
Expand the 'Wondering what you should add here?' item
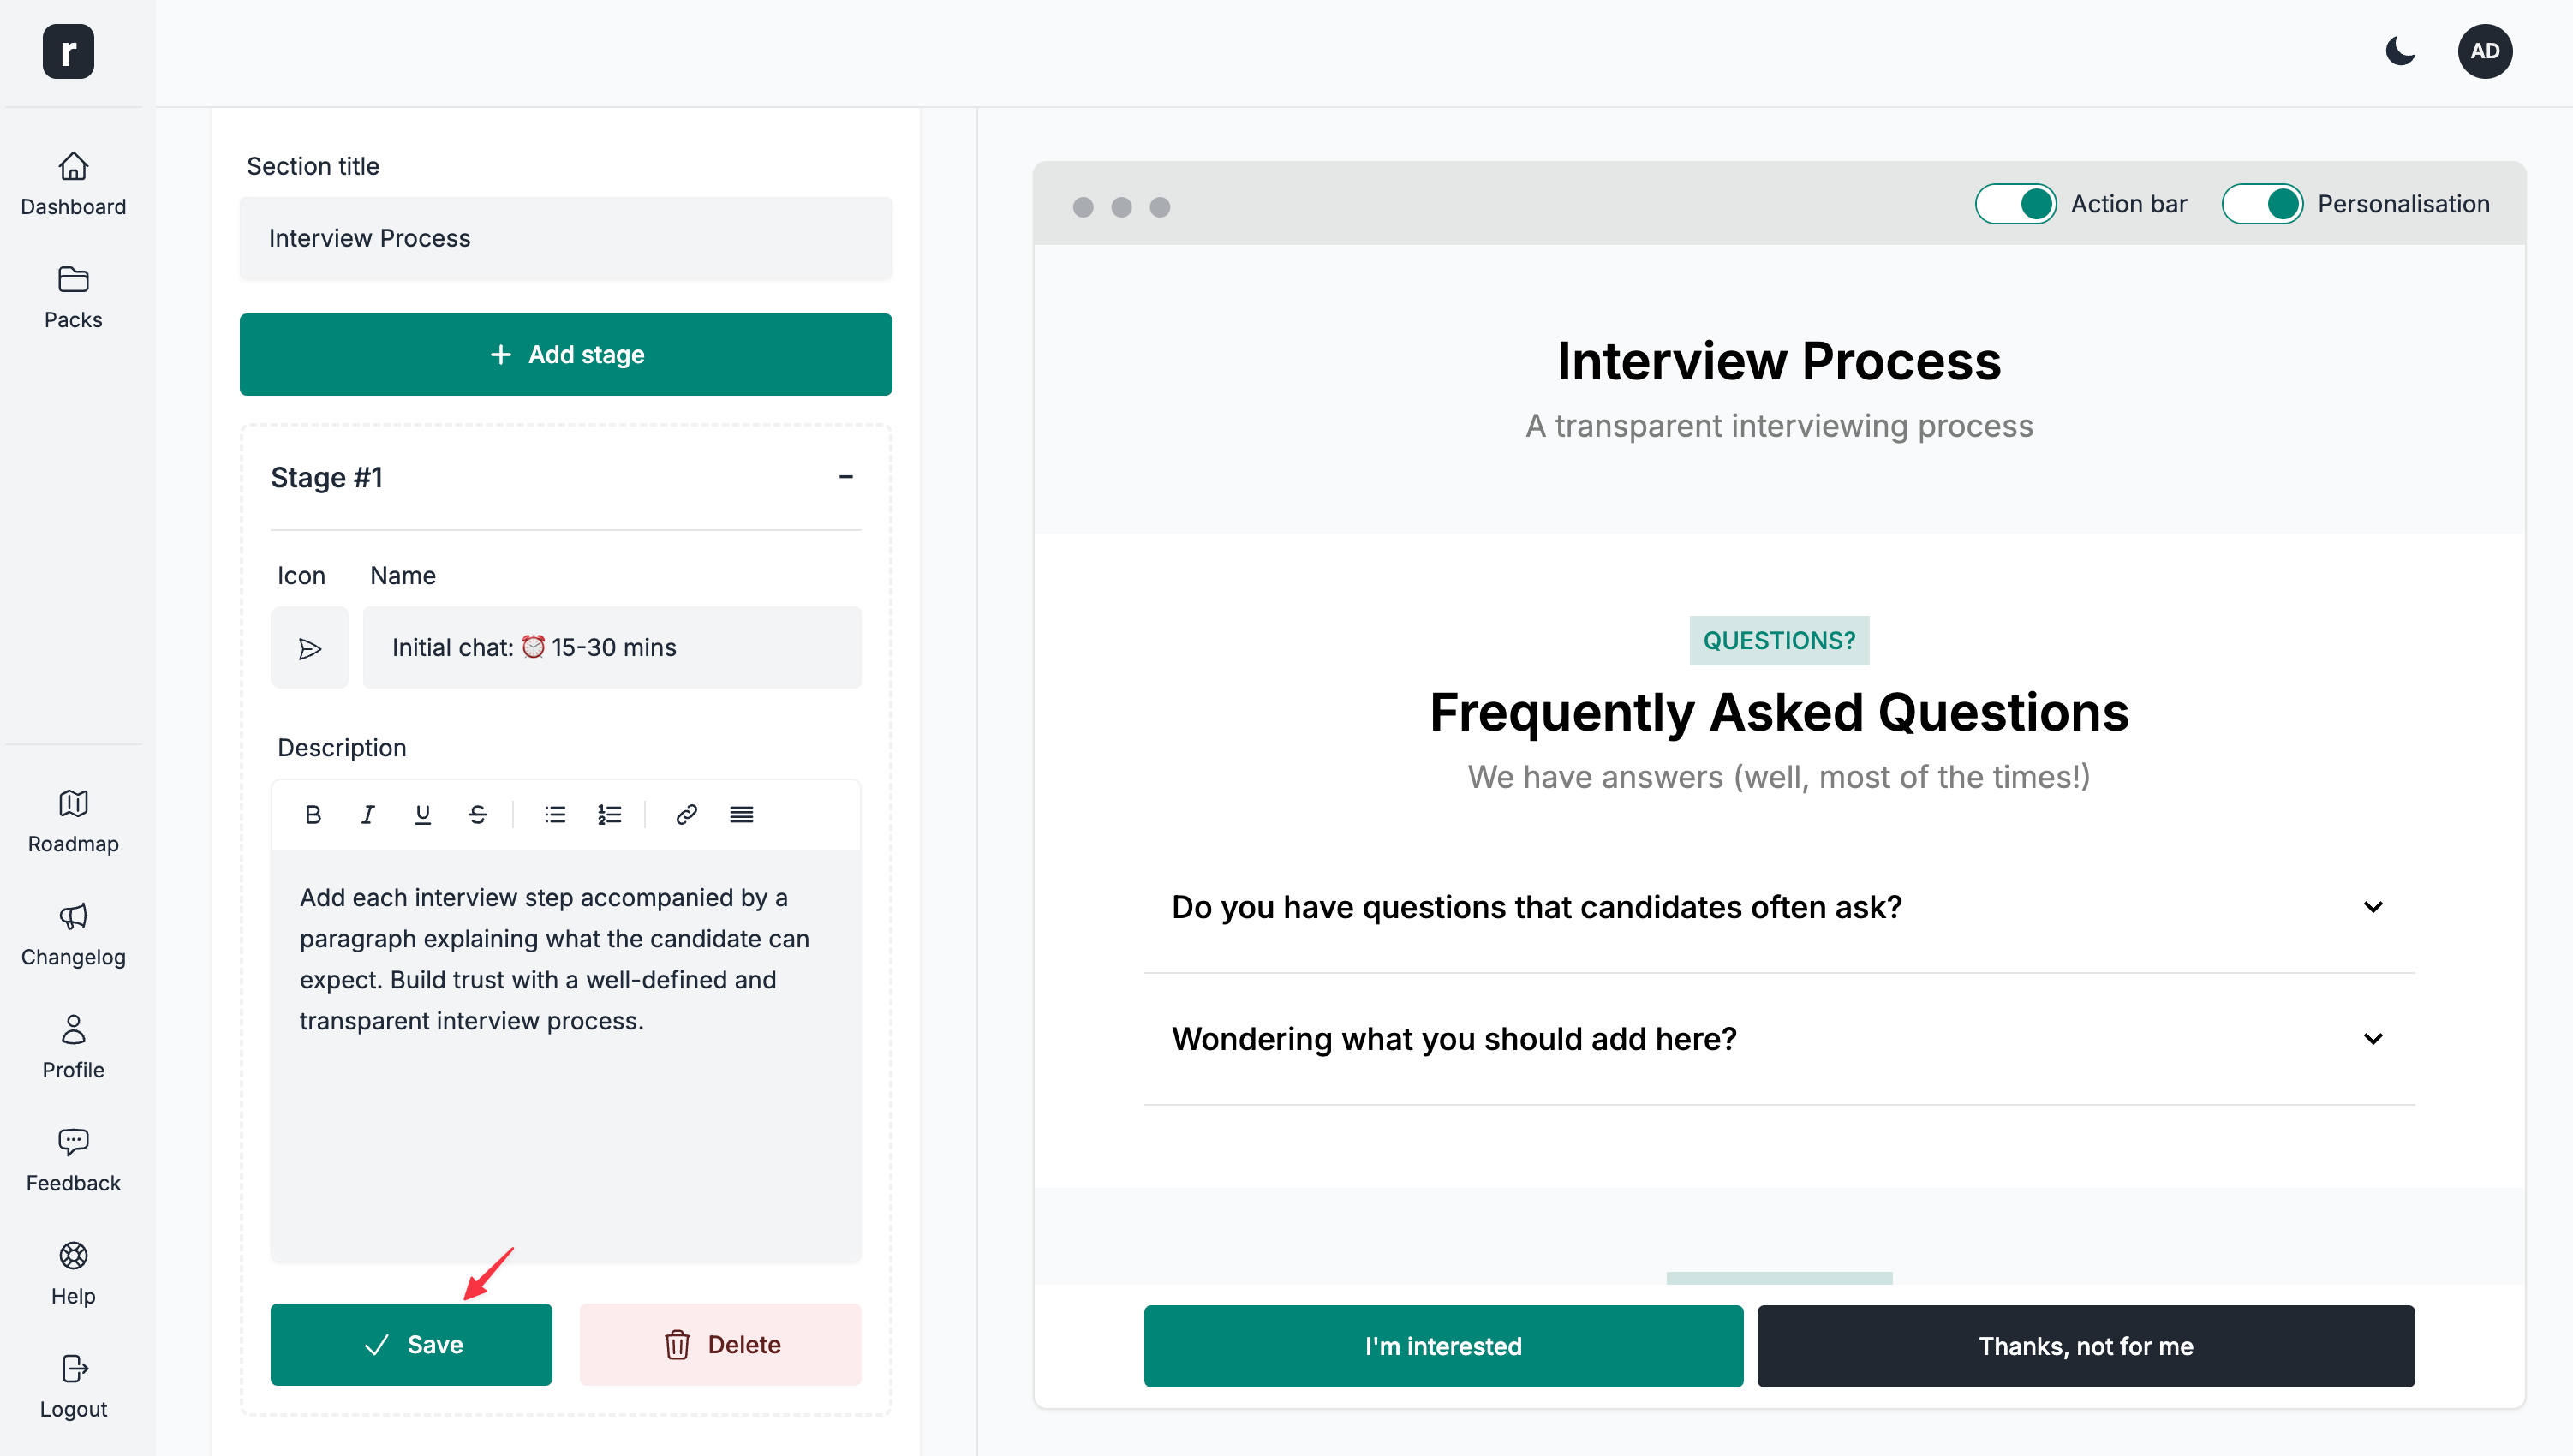pyautogui.click(x=2374, y=1038)
